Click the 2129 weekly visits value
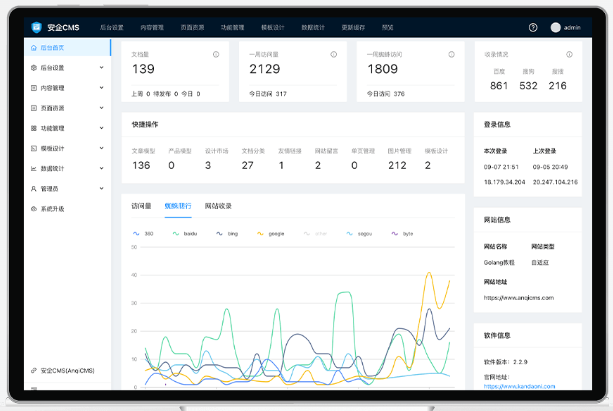Screen dimensions: 613x411 point(265,69)
